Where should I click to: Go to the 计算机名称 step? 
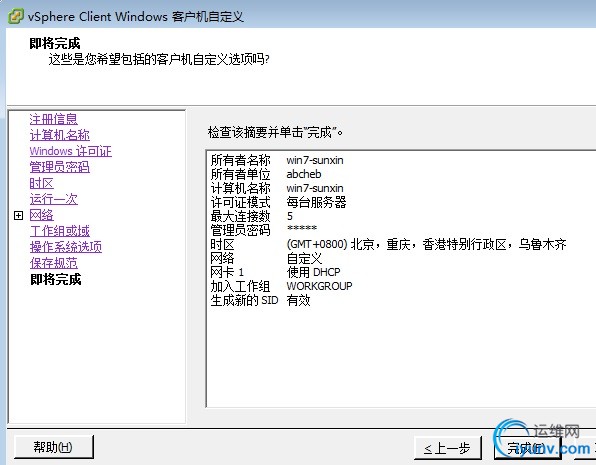60,135
